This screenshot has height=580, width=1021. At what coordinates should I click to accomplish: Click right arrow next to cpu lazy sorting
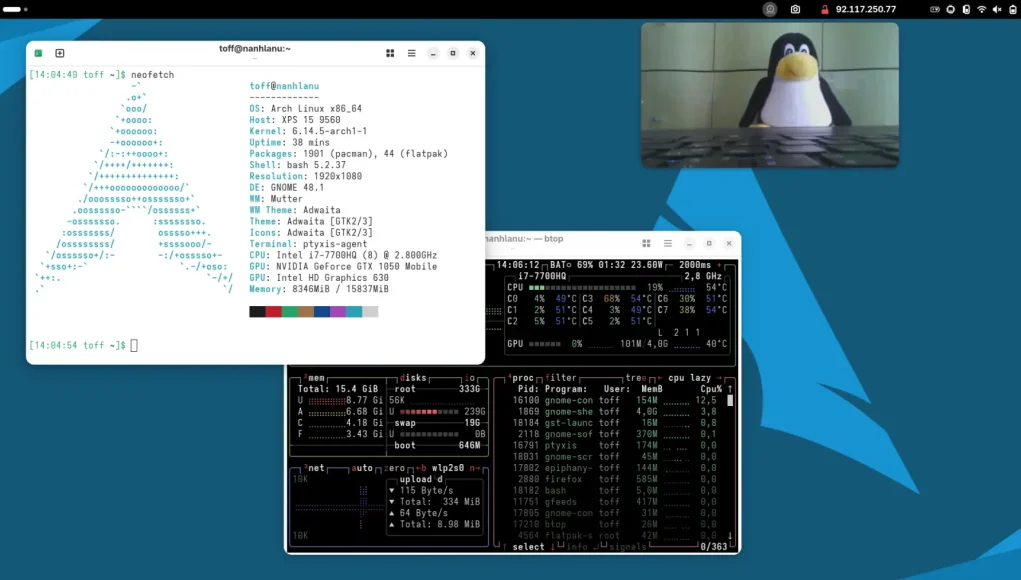tap(720, 378)
